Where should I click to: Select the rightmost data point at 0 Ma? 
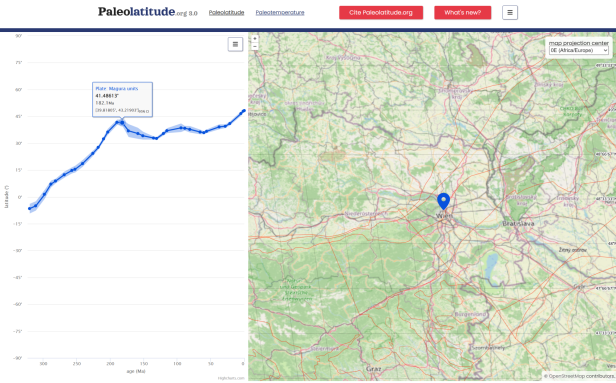(244, 111)
